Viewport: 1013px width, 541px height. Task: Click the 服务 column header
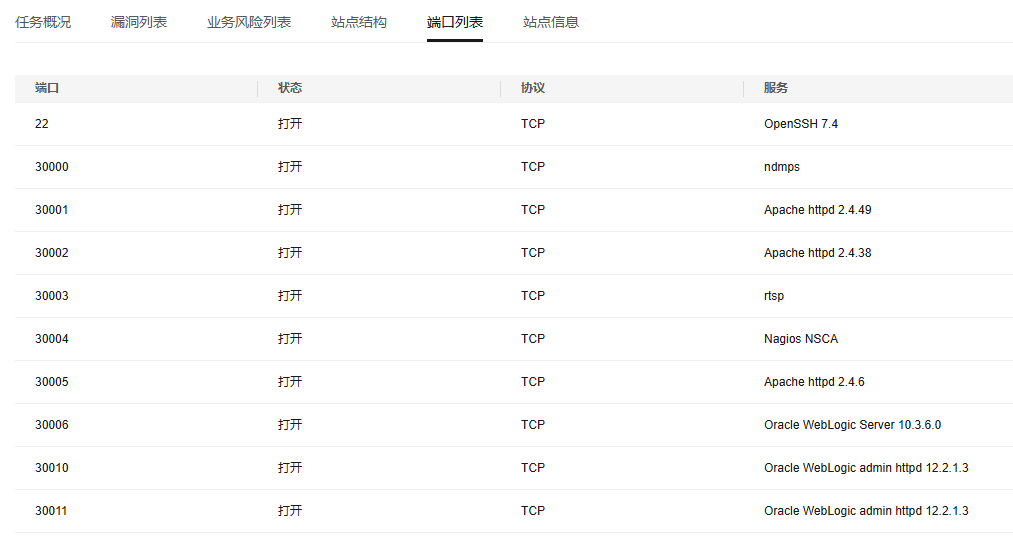(776, 88)
